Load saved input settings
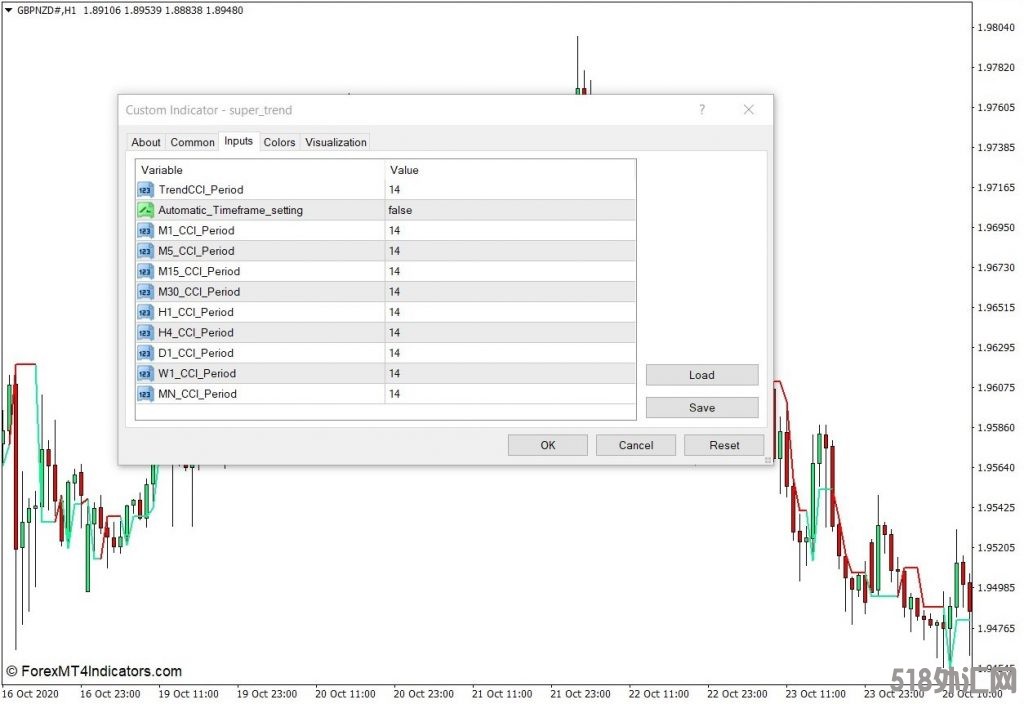Screen dimensions: 1024x704 click(x=702, y=375)
